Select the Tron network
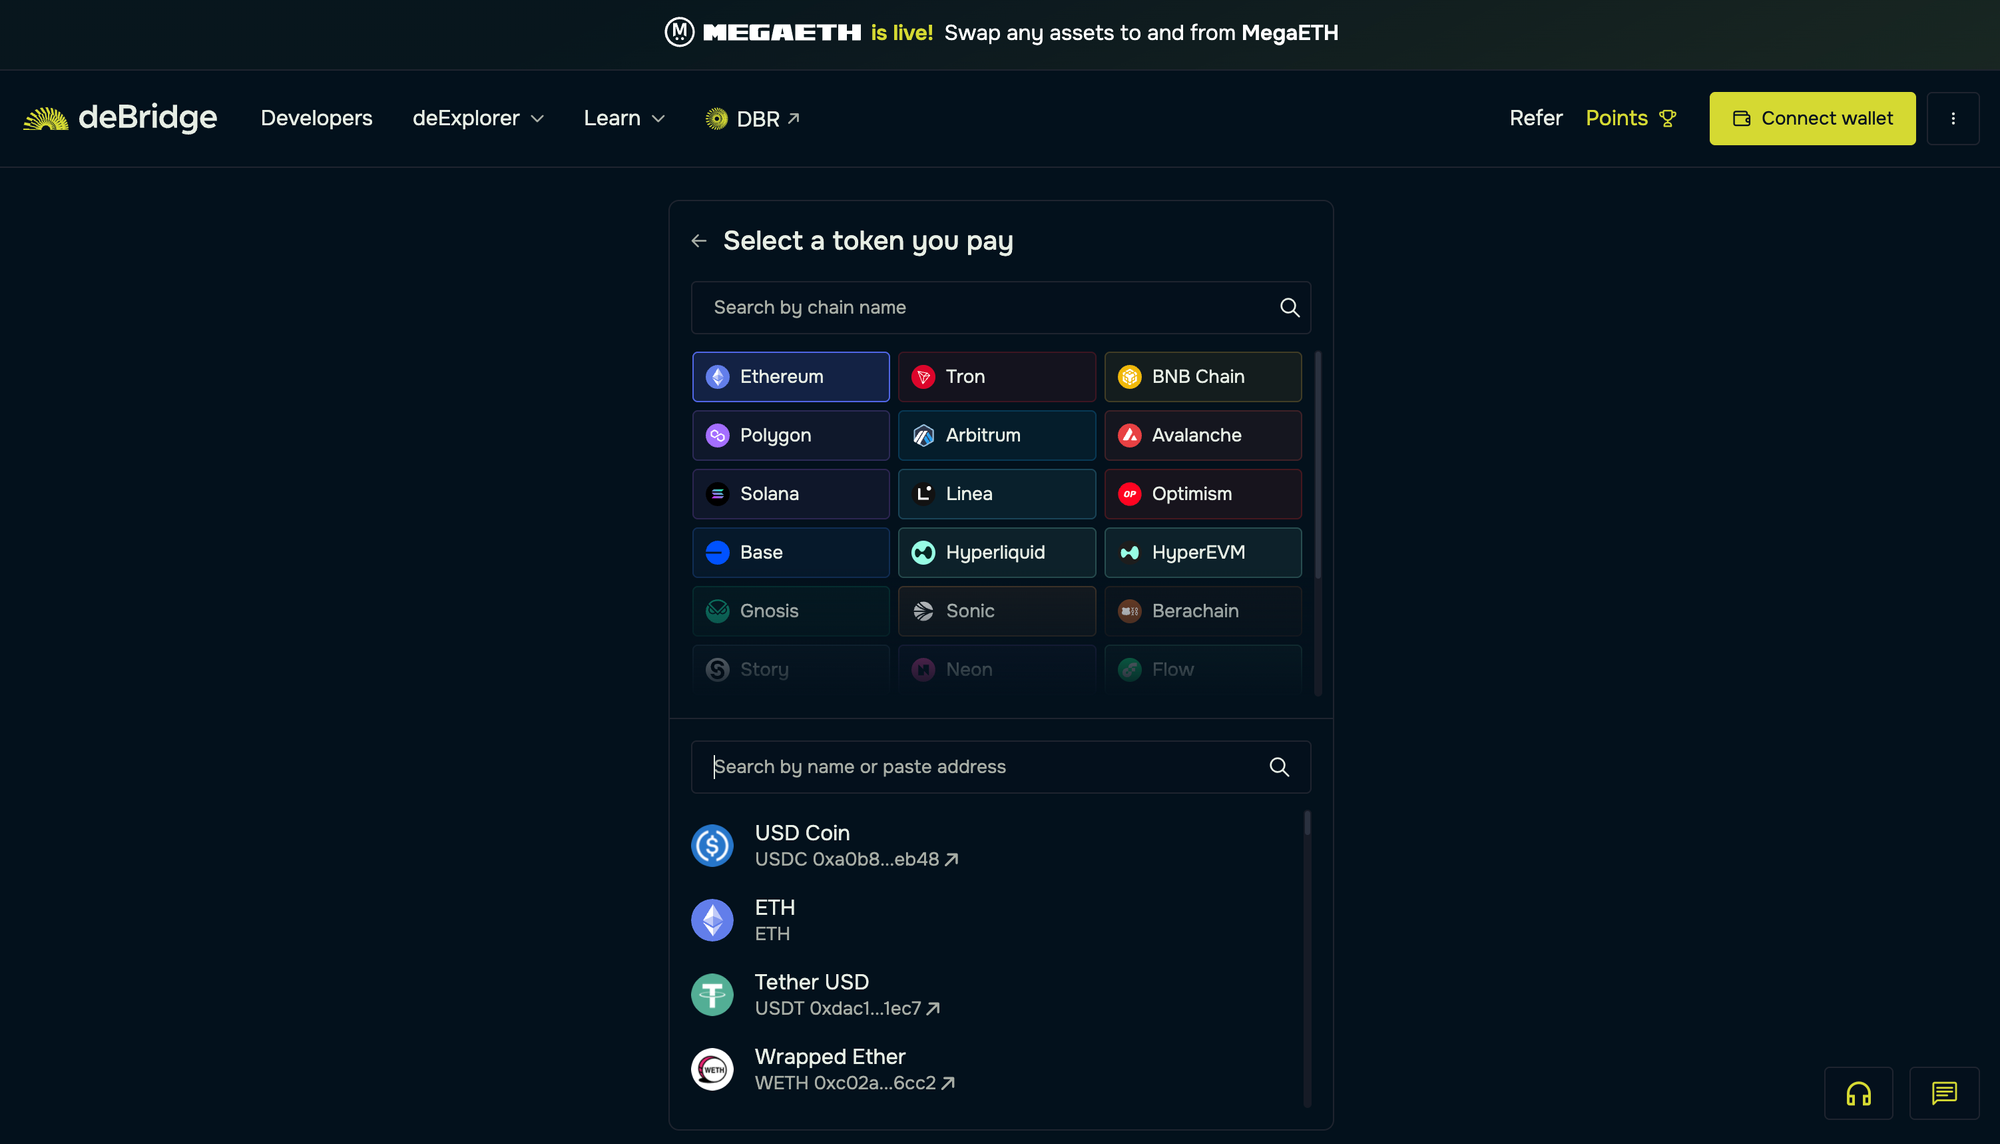This screenshot has width=2000, height=1144. click(996, 376)
